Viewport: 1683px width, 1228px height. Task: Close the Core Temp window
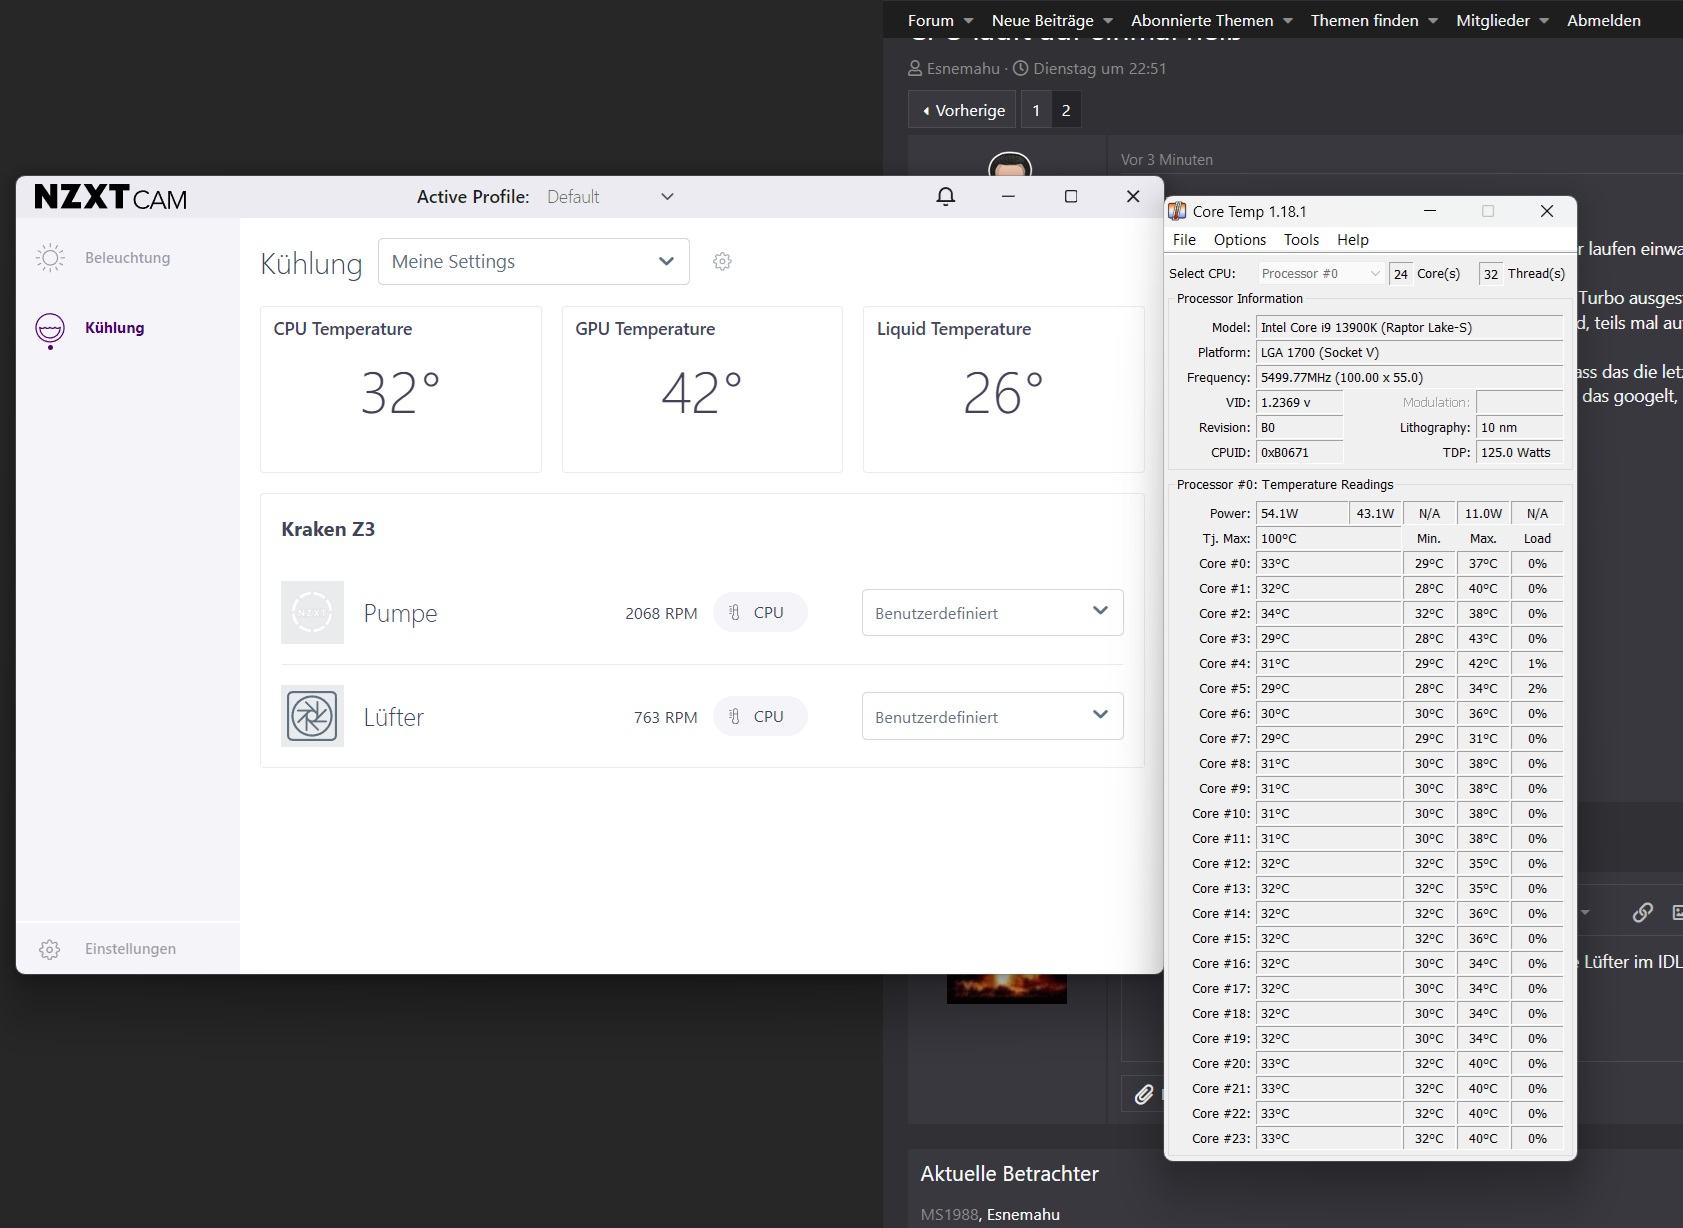pyautogui.click(x=1546, y=211)
